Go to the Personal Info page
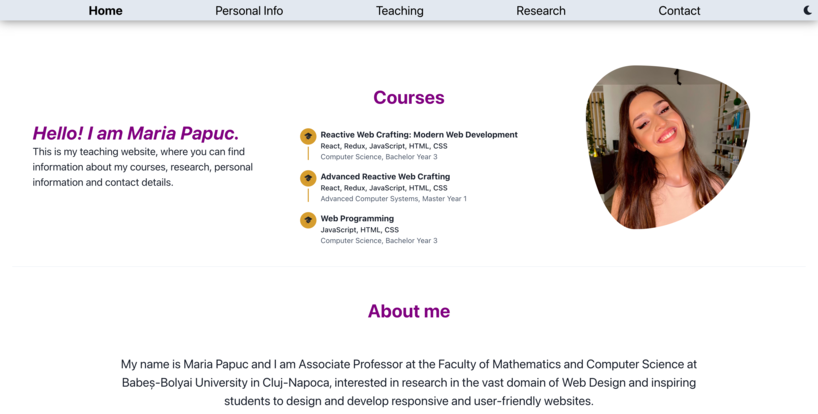The width and height of the screenshot is (818, 414). click(x=249, y=10)
